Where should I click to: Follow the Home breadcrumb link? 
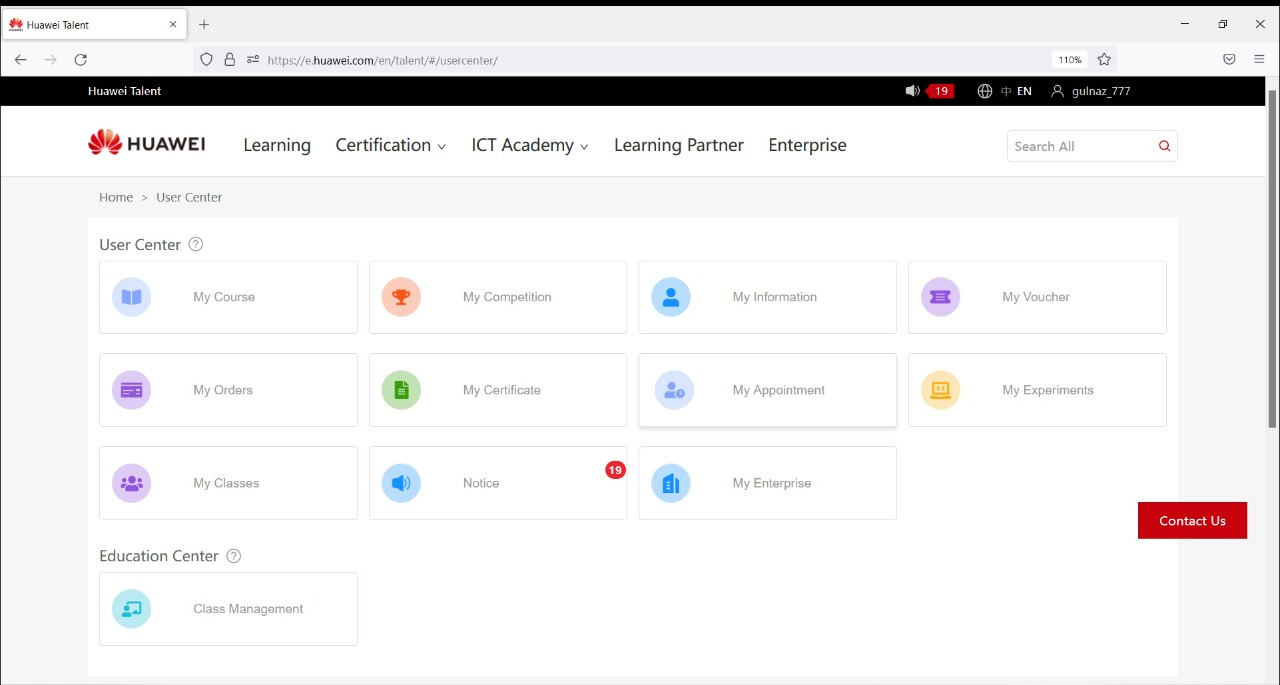[116, 197]
